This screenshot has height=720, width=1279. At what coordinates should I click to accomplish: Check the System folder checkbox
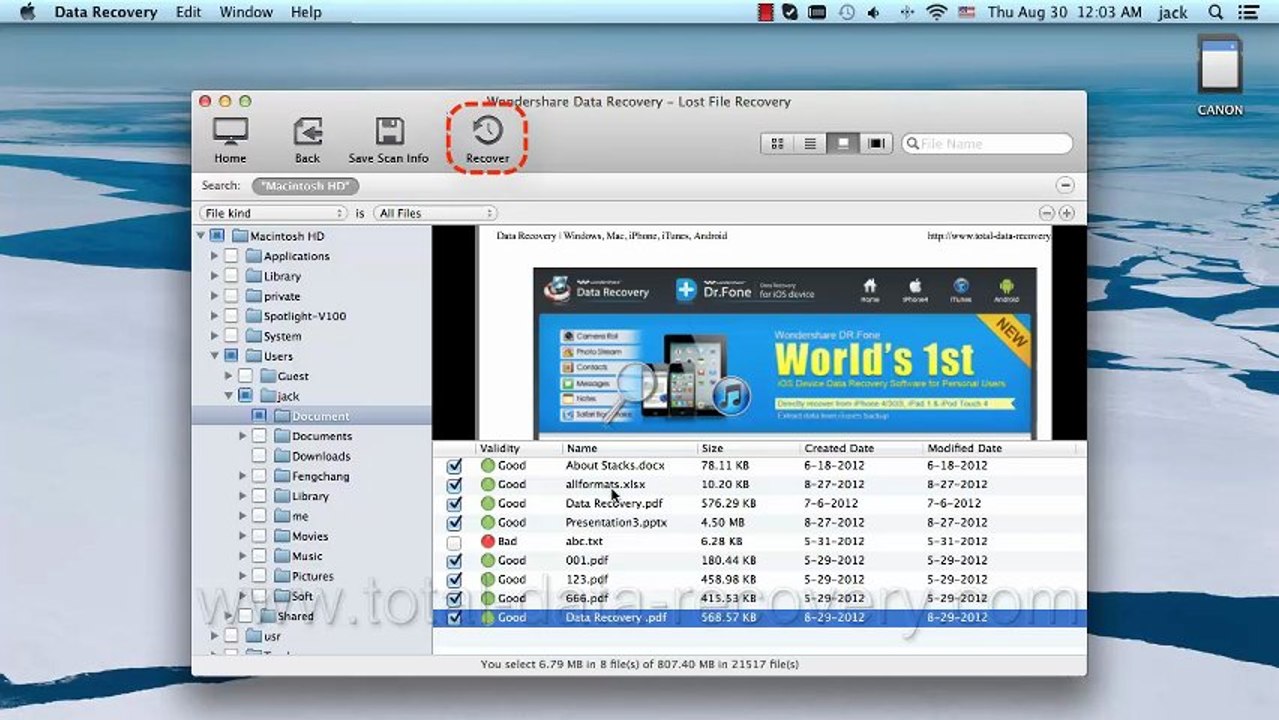point(231,336)
